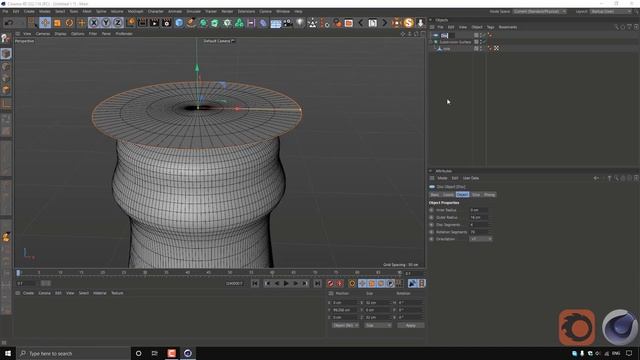Go to the end of the timeline
The height and width of the screenshot is (360, 640).
pyautogui.click(x=317, y=283)
